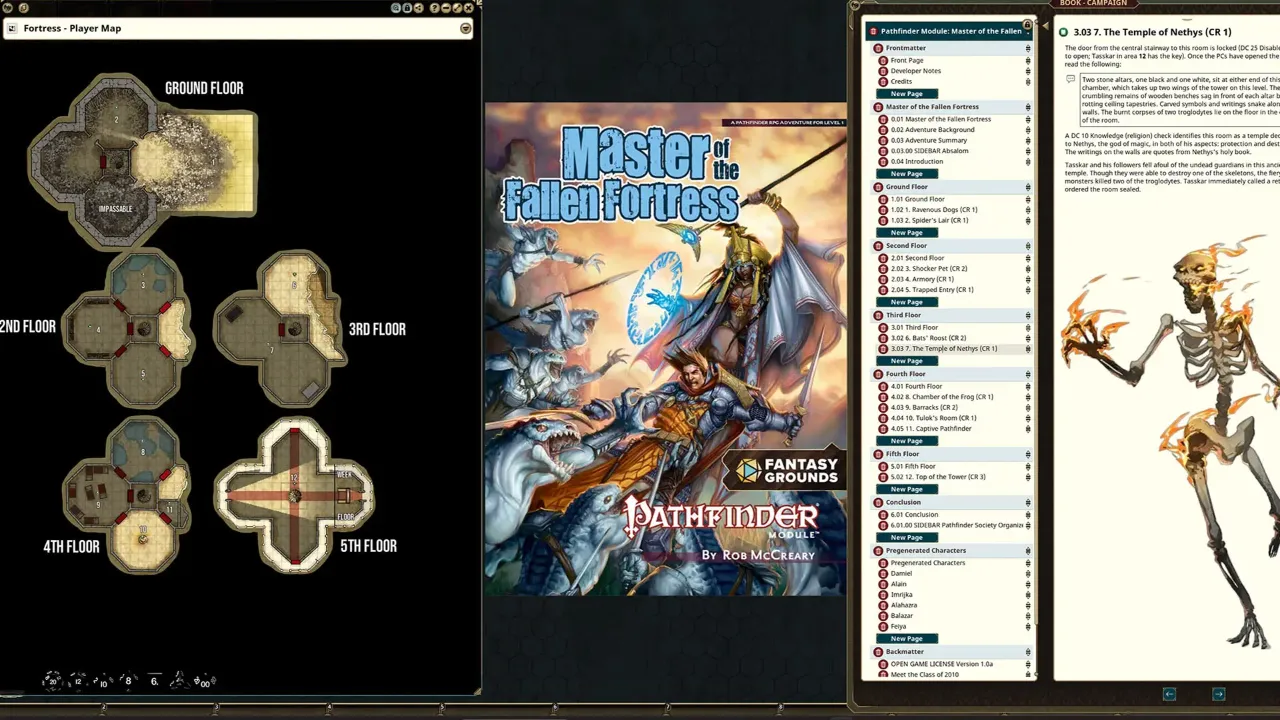Collapse the Ground Floor chapter
The image size is (1280, 720).
[x=951, y=187]
